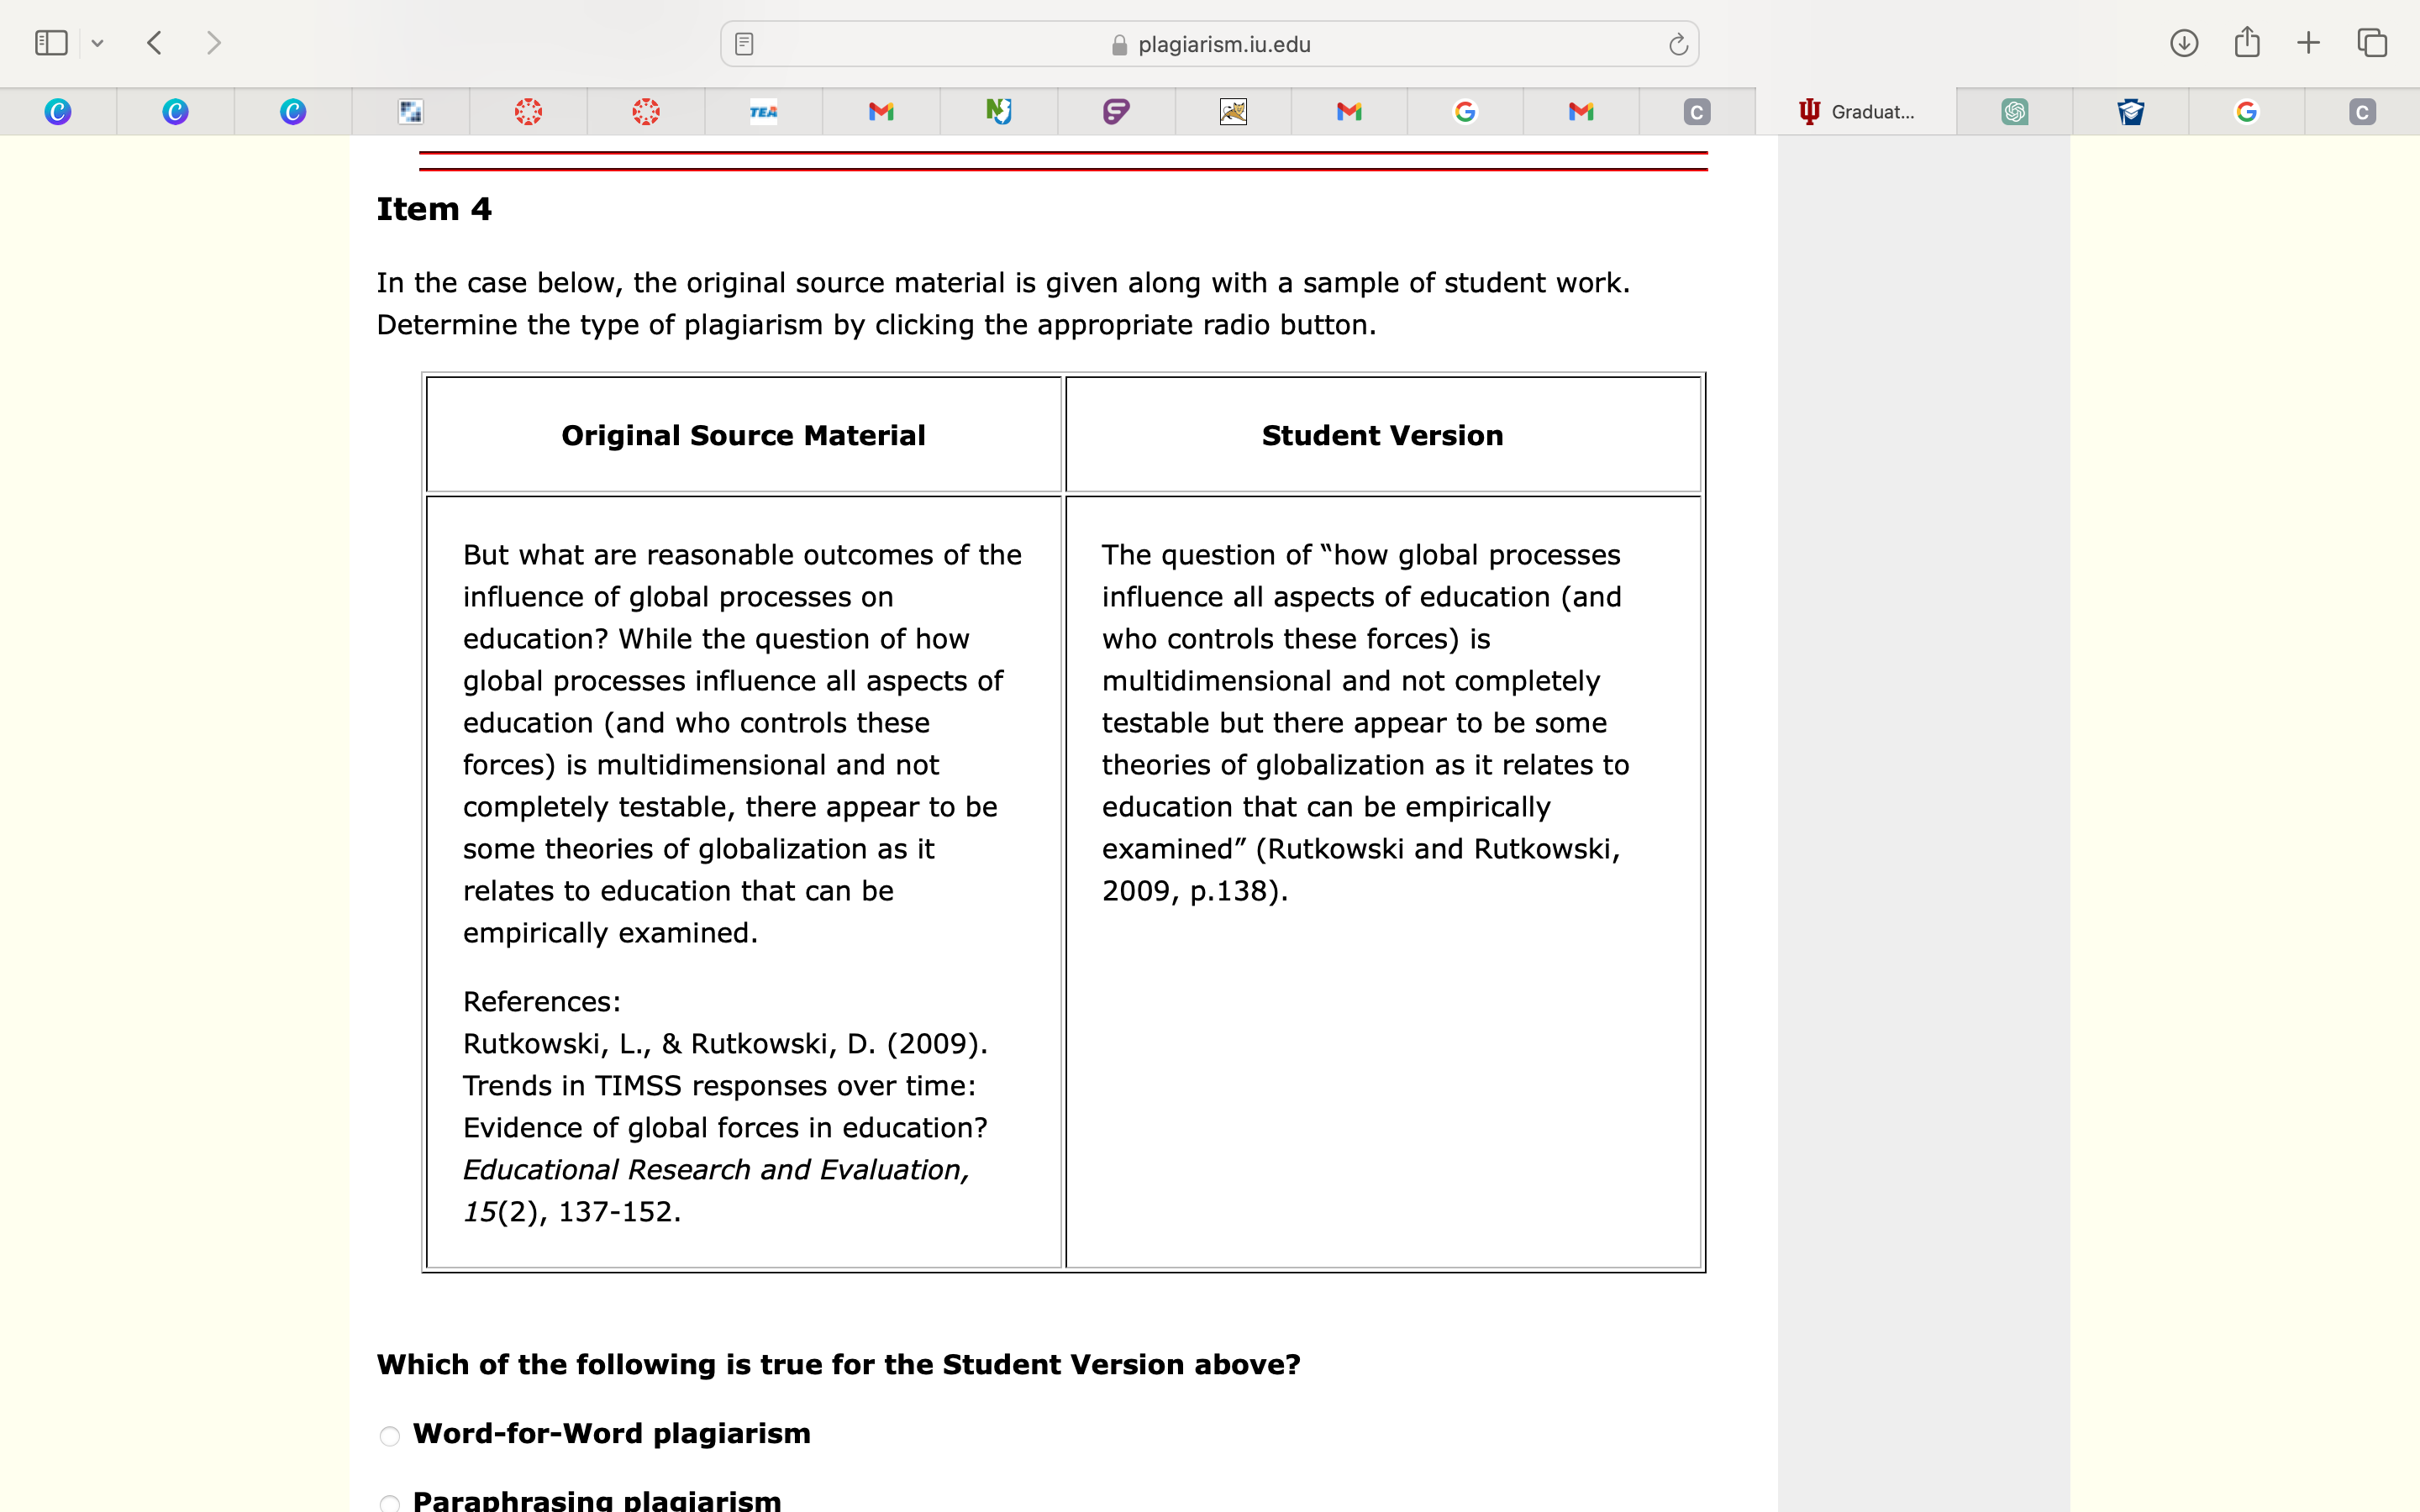
Task: Show the tab overview icon
Action: click(x=2372, y=43)
